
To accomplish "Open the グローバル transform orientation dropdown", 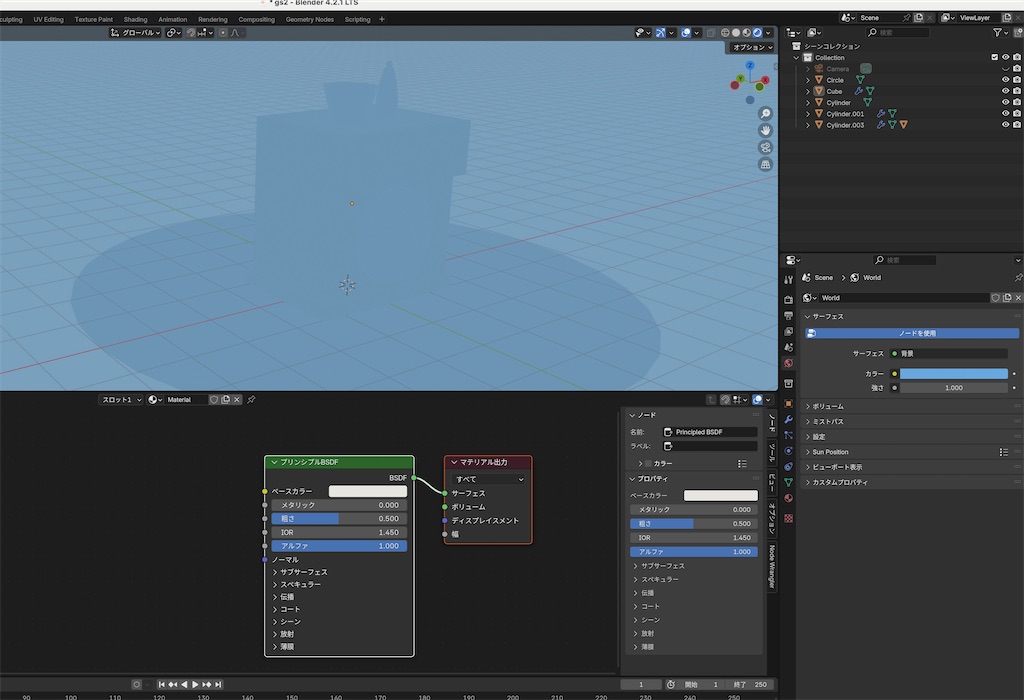I will click(135, 33).
